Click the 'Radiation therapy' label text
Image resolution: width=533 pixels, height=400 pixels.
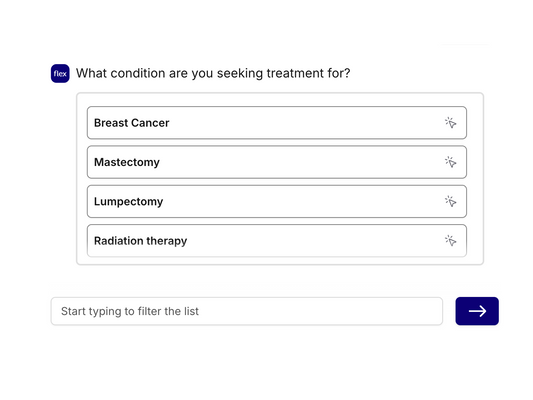(140, 241)
